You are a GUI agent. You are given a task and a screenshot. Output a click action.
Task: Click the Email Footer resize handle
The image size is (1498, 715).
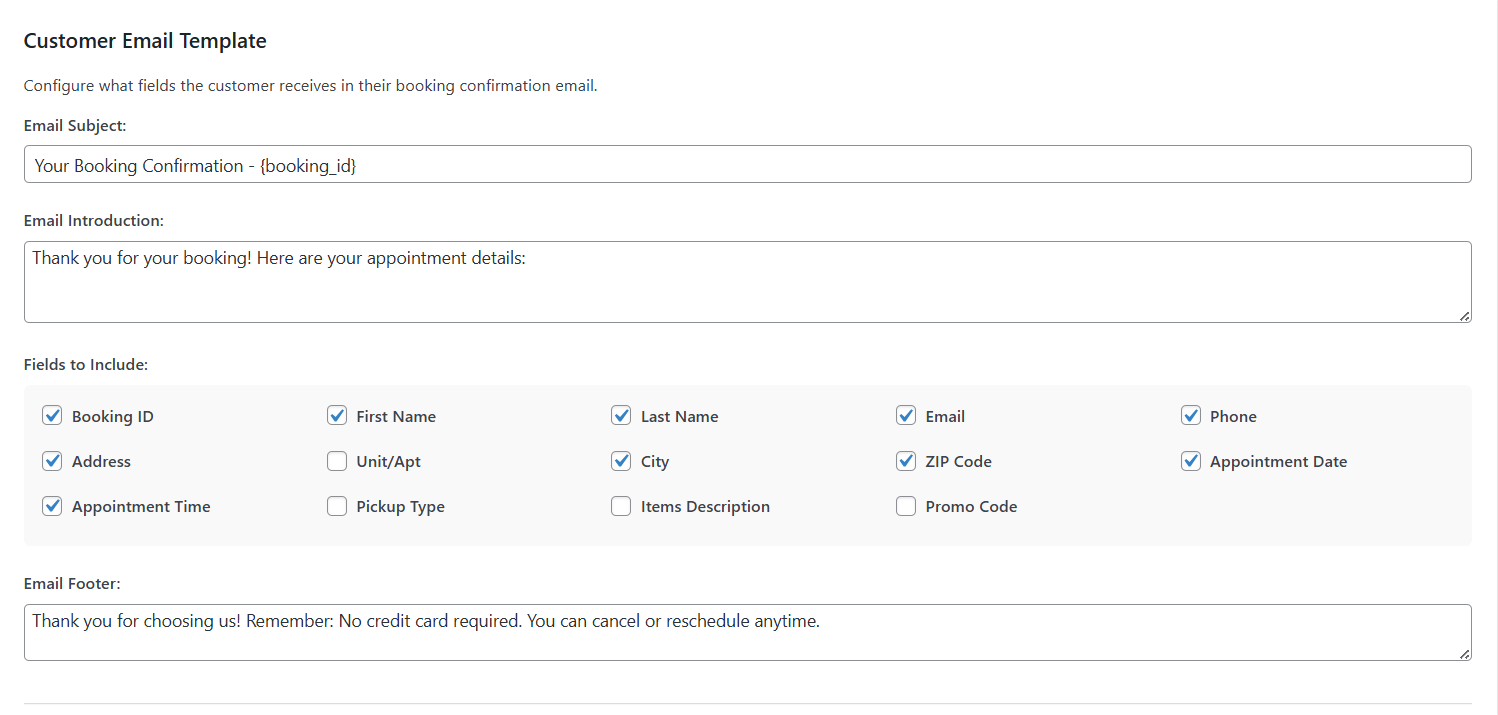click(x=1464, y=655)
